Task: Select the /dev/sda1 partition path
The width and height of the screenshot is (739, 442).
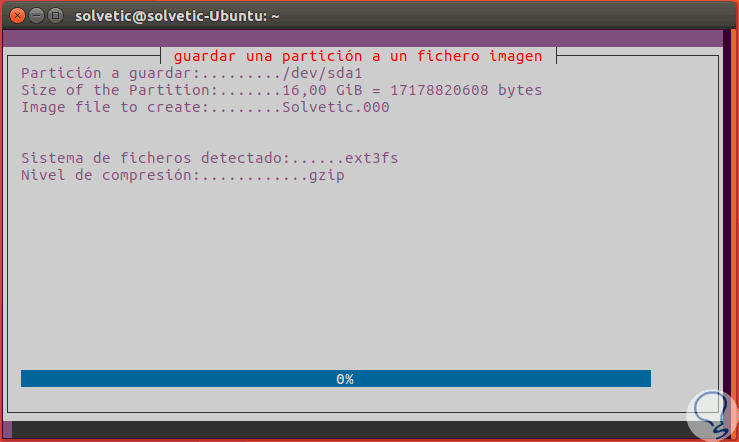Action: click(x=322, y=73)
